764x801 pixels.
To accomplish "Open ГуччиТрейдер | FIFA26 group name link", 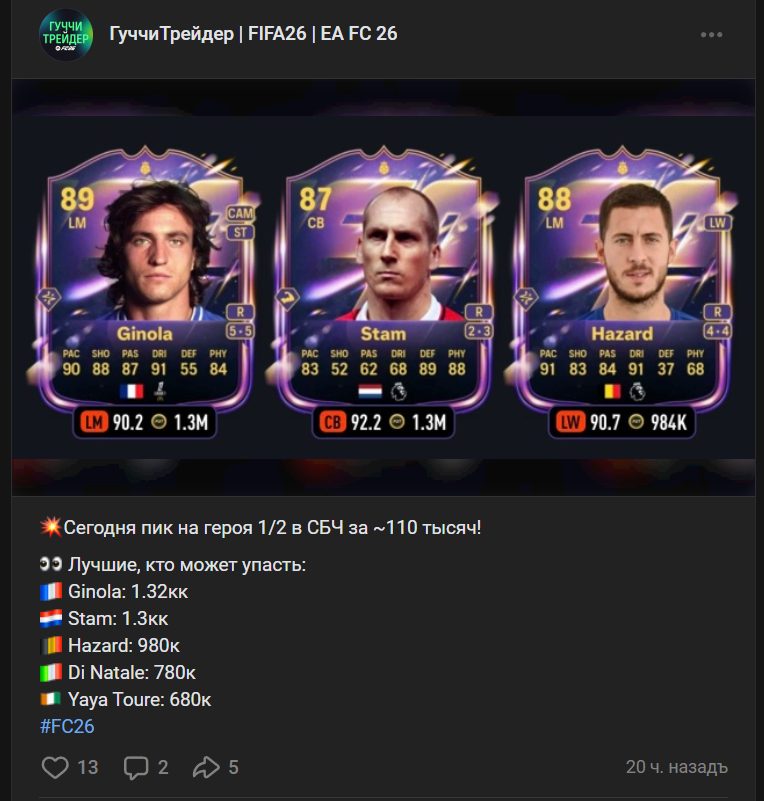I will tap(253, 34).
